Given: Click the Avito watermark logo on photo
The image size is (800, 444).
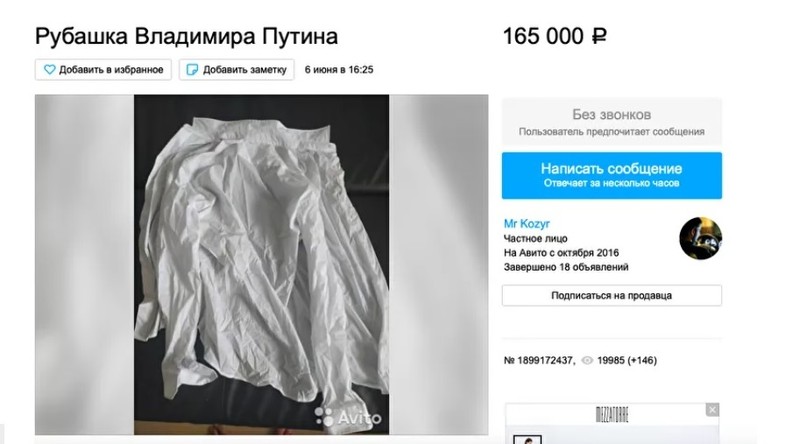Looking at the screenshot, I should coord(347,417).
